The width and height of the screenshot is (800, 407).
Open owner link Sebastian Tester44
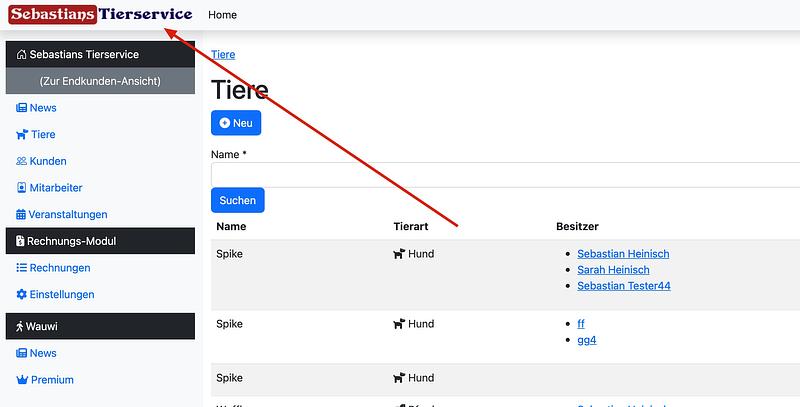pos(623,286)
